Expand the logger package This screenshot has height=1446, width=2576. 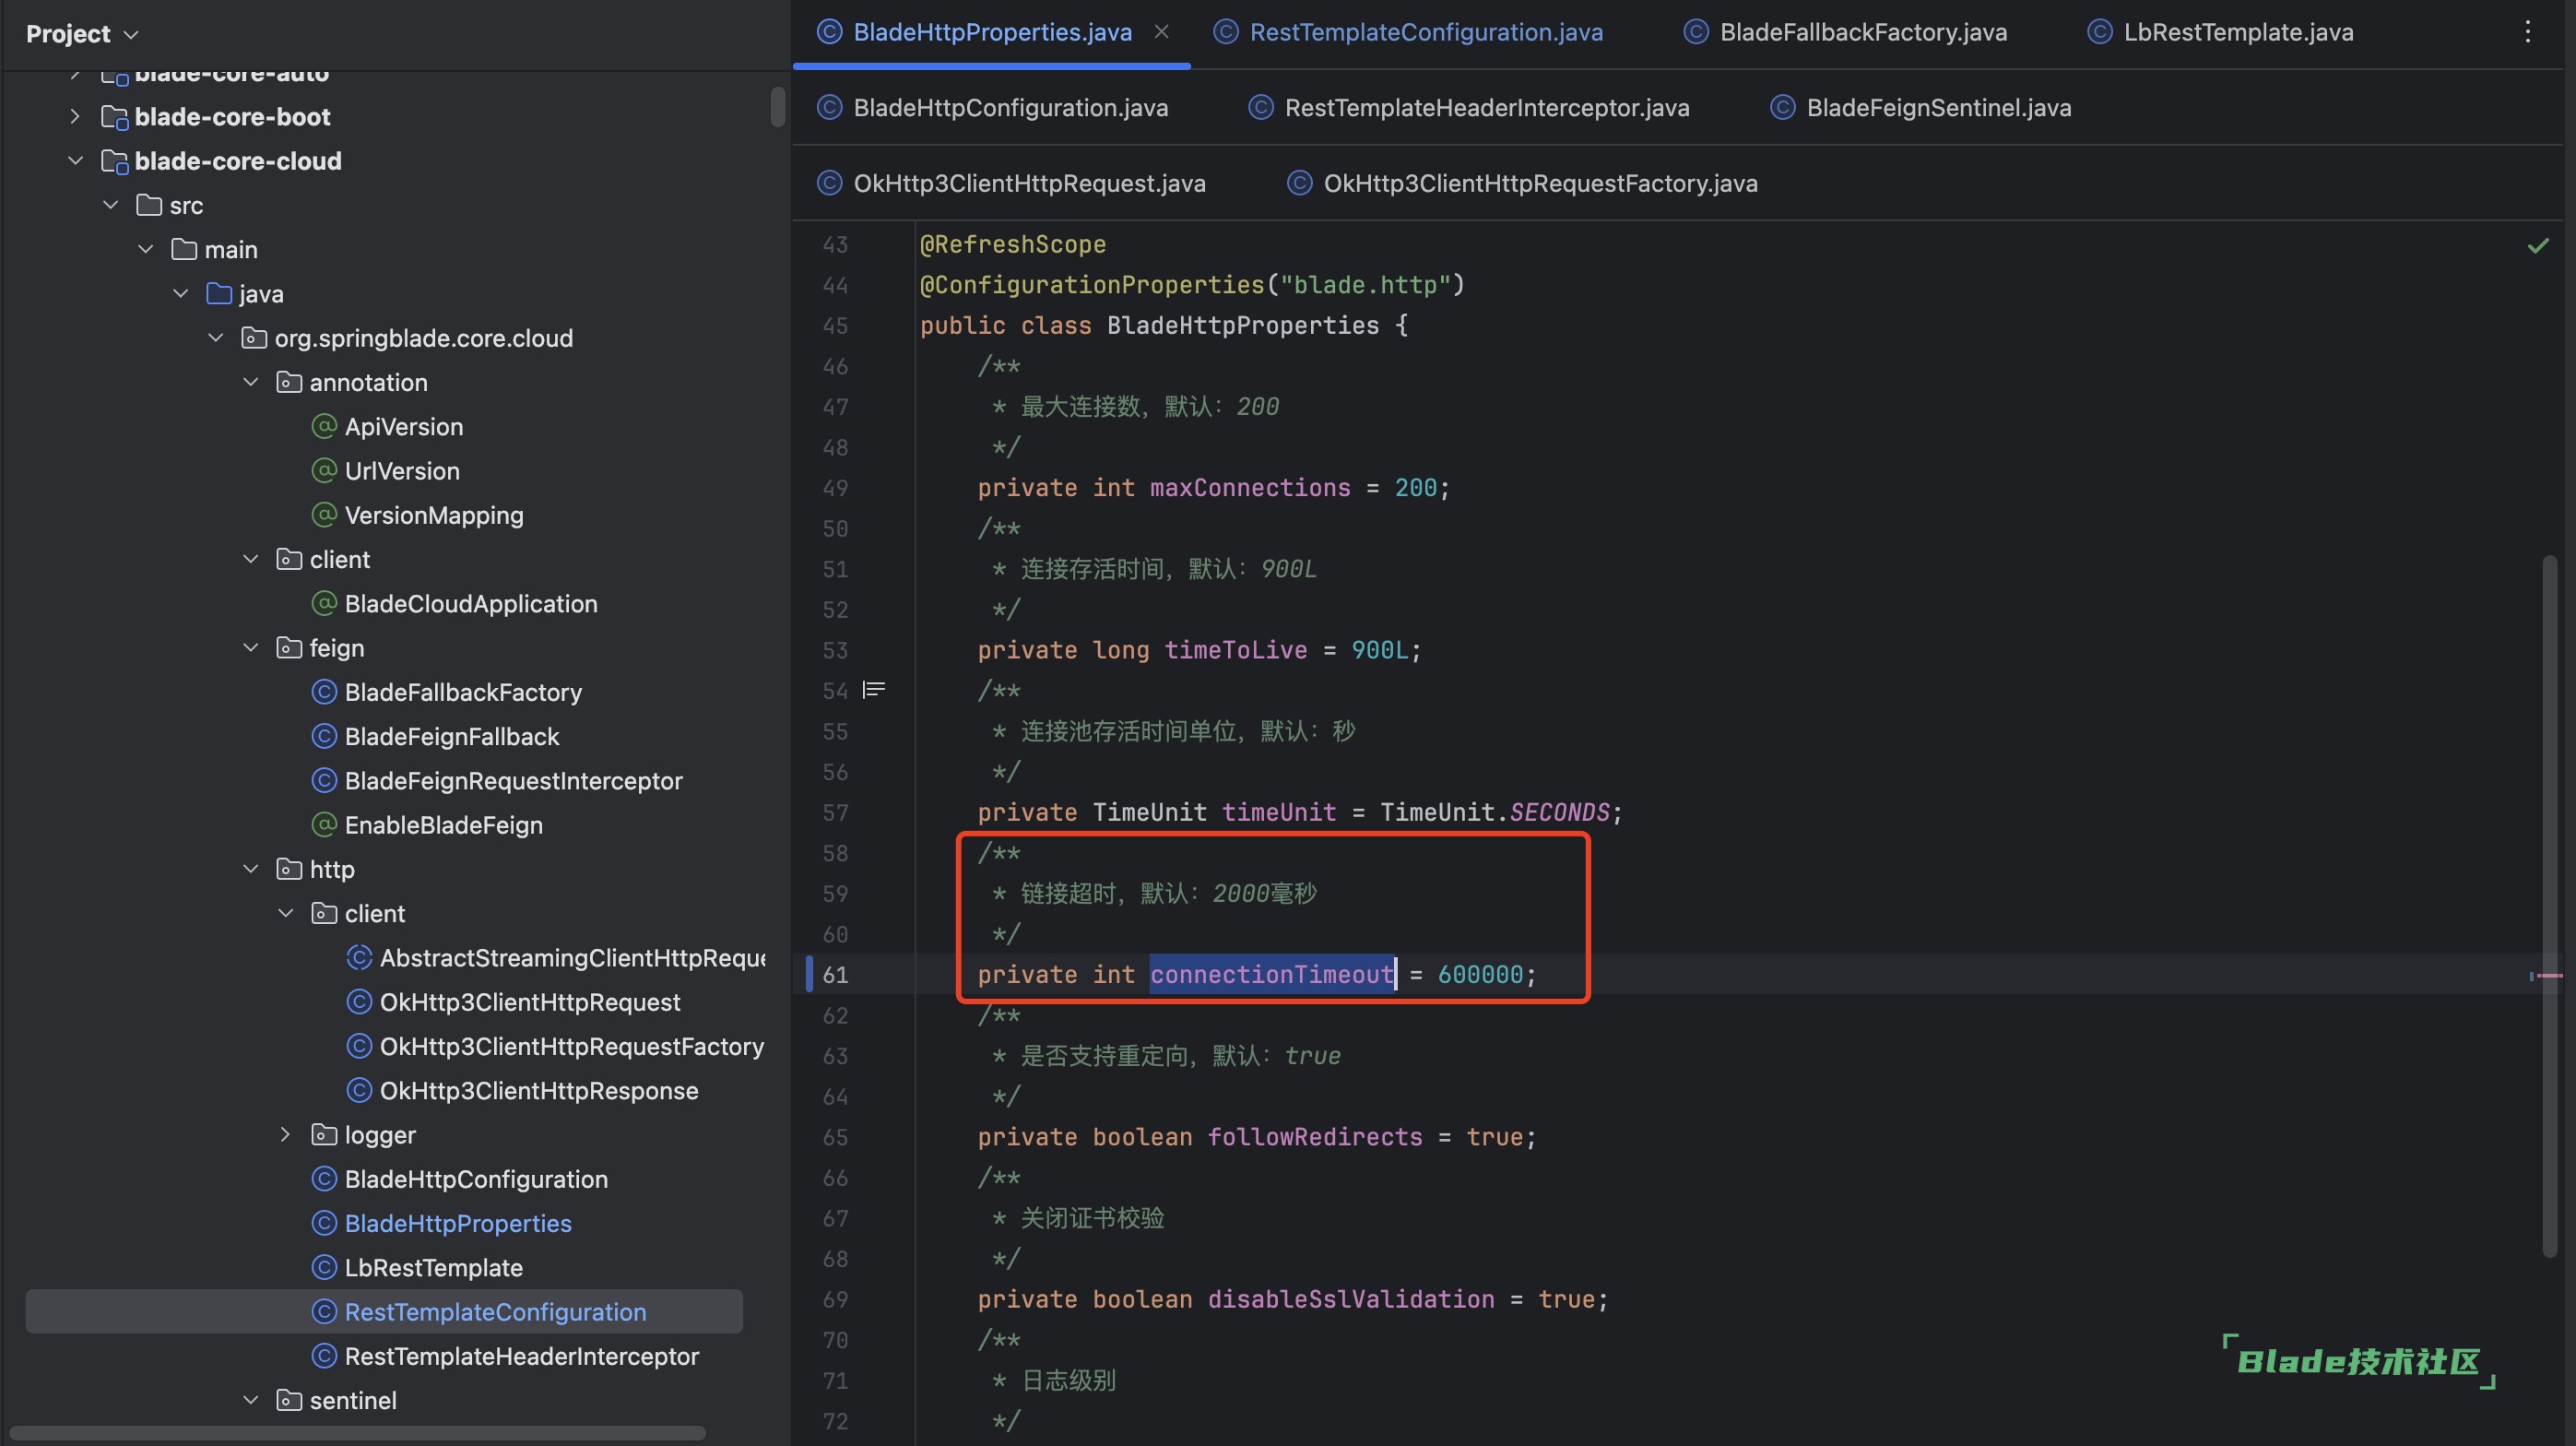click(x=286, y=1134)
